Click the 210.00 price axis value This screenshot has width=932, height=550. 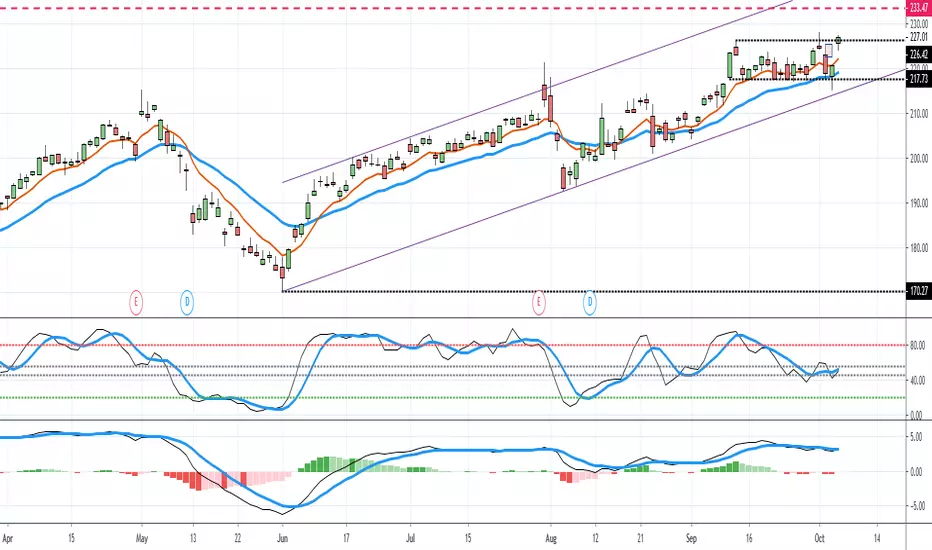[x=919, y=113]
